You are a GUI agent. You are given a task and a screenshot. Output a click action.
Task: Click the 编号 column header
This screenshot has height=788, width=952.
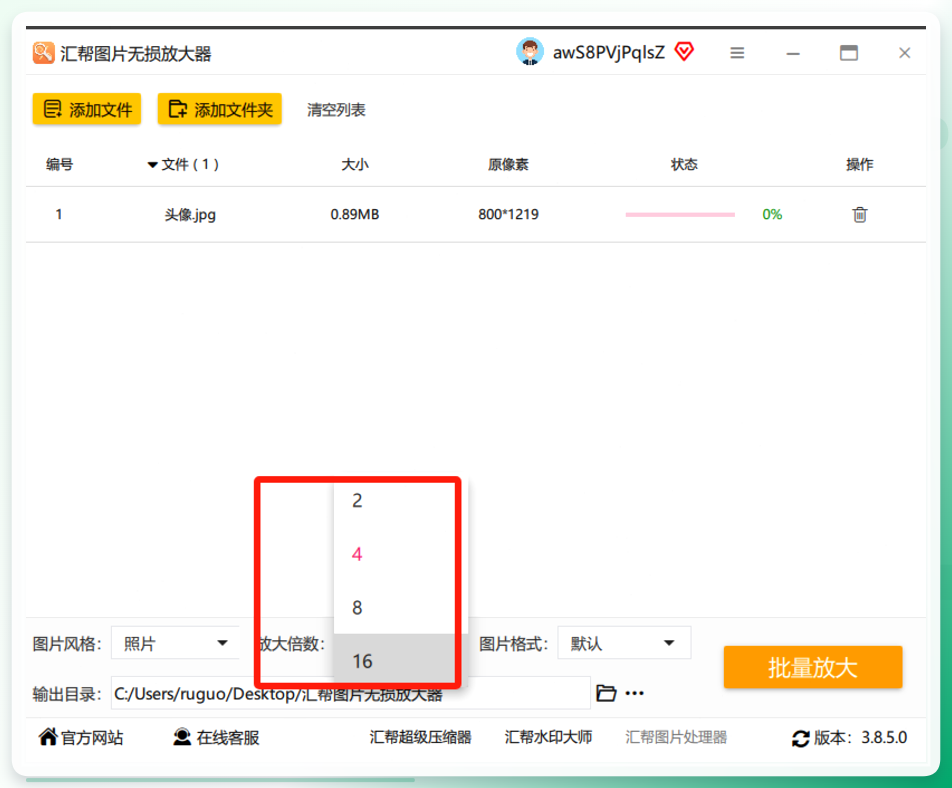(x=60, y=165)
